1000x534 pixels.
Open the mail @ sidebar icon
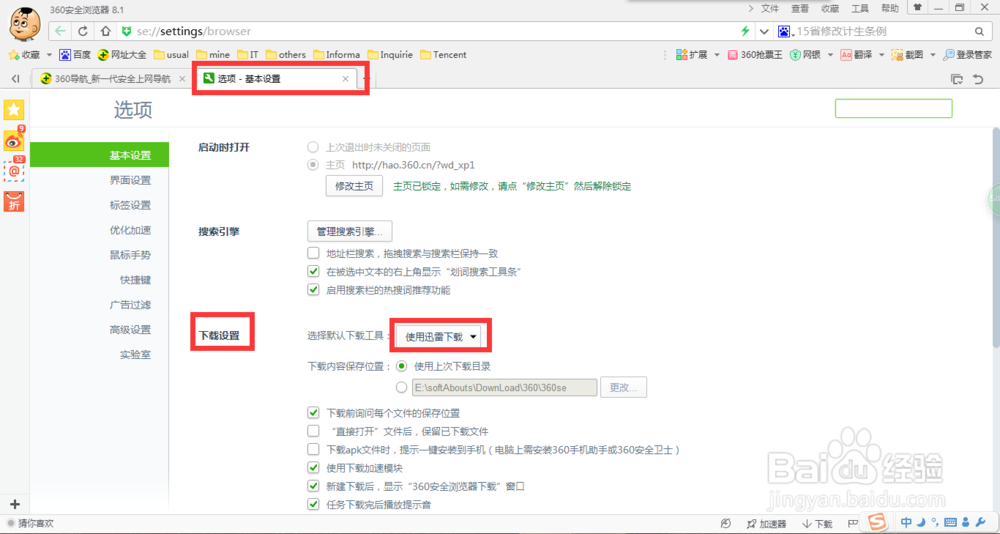click(14, 170)
